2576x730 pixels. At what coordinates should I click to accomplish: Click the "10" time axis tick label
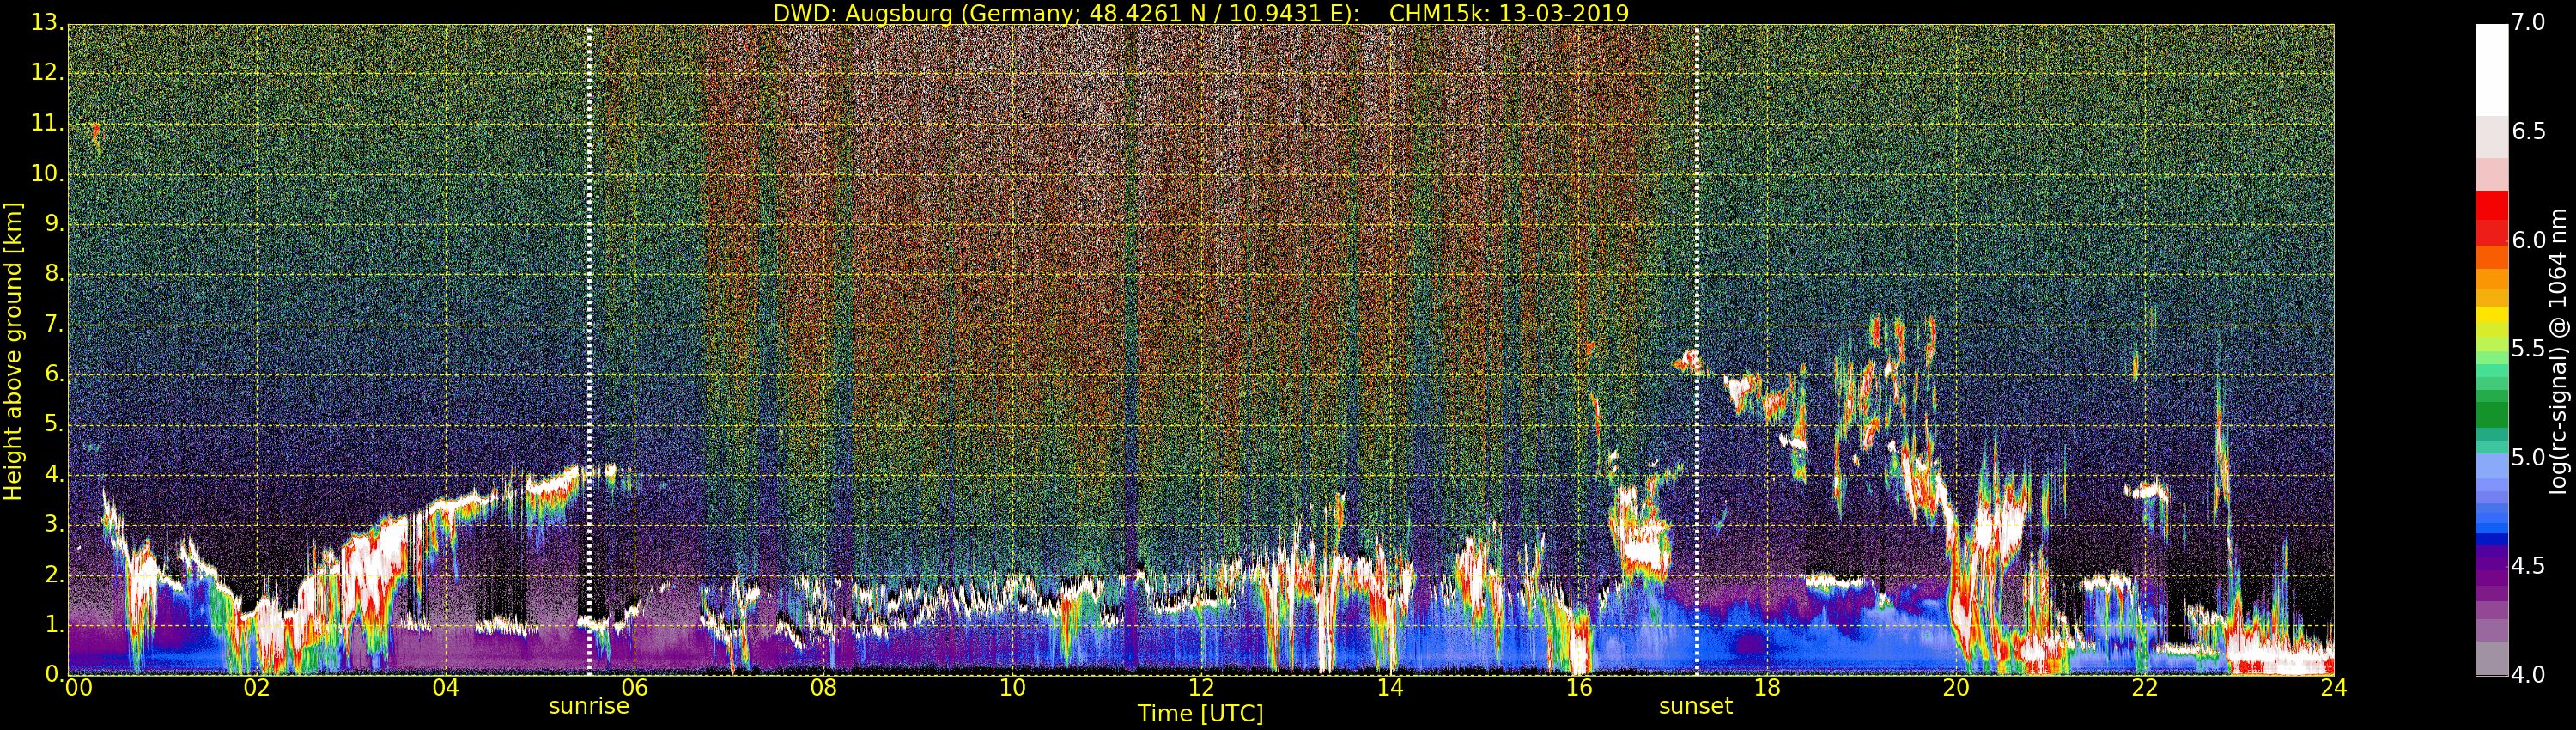coord(1012,688)
